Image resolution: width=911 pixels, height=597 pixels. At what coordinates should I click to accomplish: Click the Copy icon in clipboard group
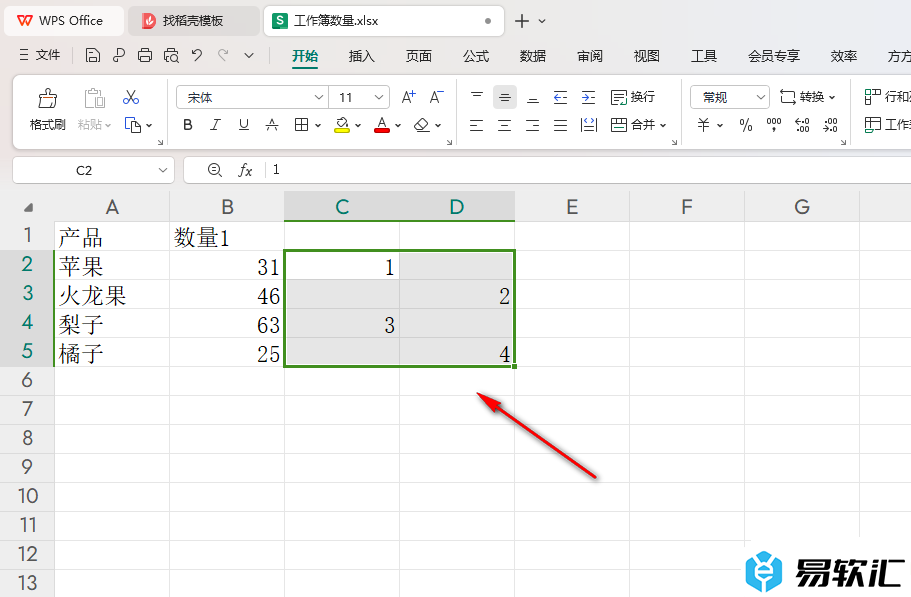133,125
